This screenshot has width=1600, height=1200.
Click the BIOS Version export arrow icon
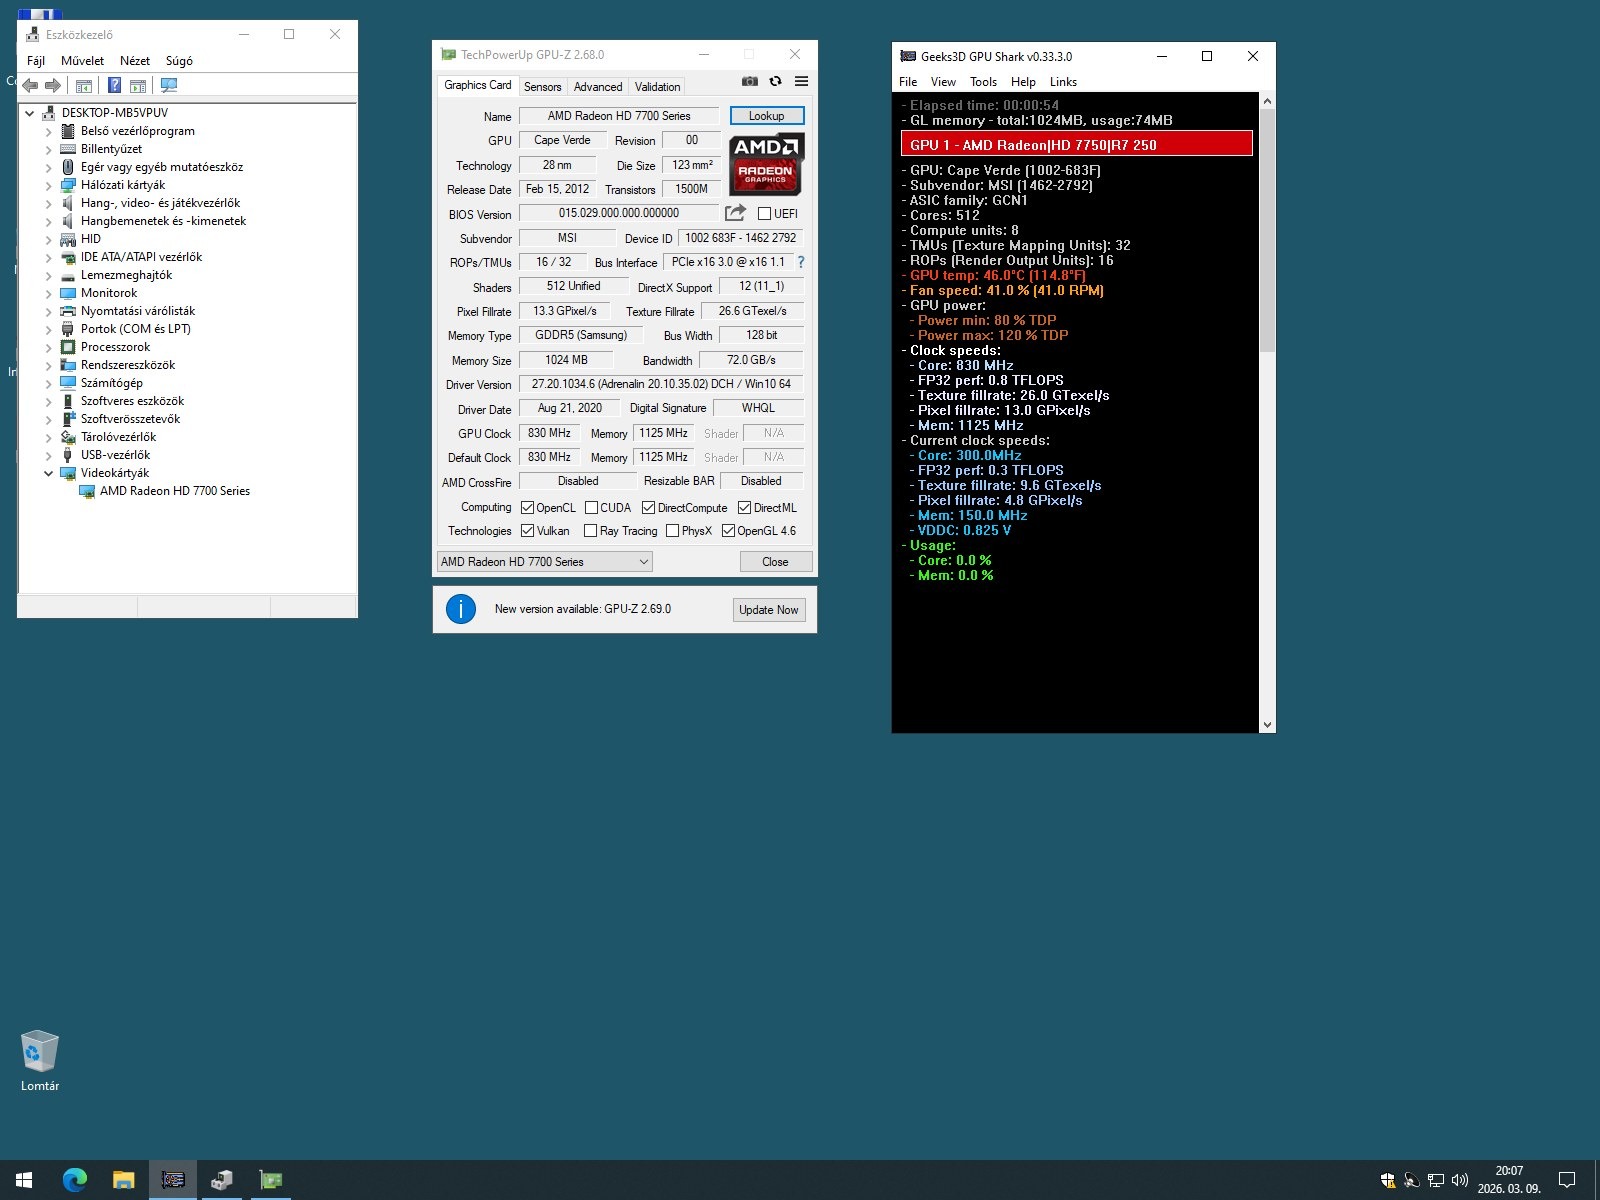[x=735, y=213]
